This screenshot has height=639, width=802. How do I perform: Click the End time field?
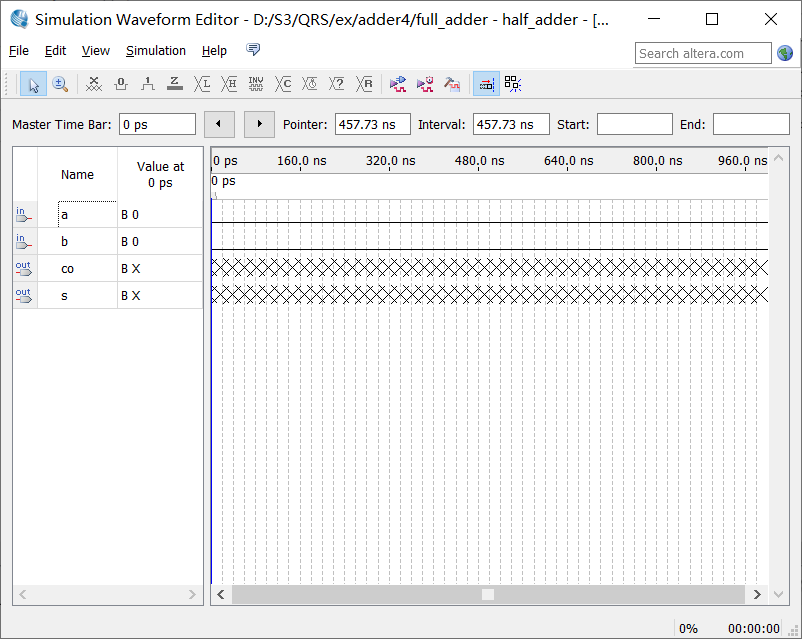point(751,124)
